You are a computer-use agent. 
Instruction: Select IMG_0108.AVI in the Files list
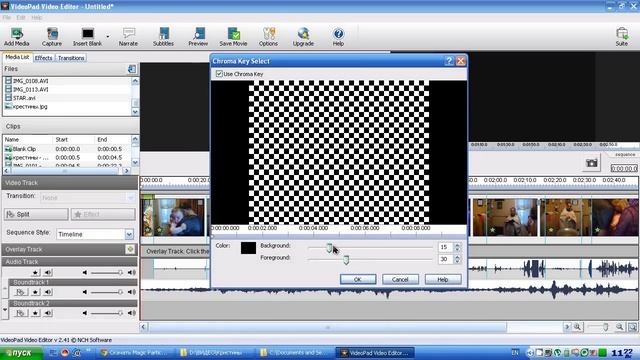tap(27, 81)
